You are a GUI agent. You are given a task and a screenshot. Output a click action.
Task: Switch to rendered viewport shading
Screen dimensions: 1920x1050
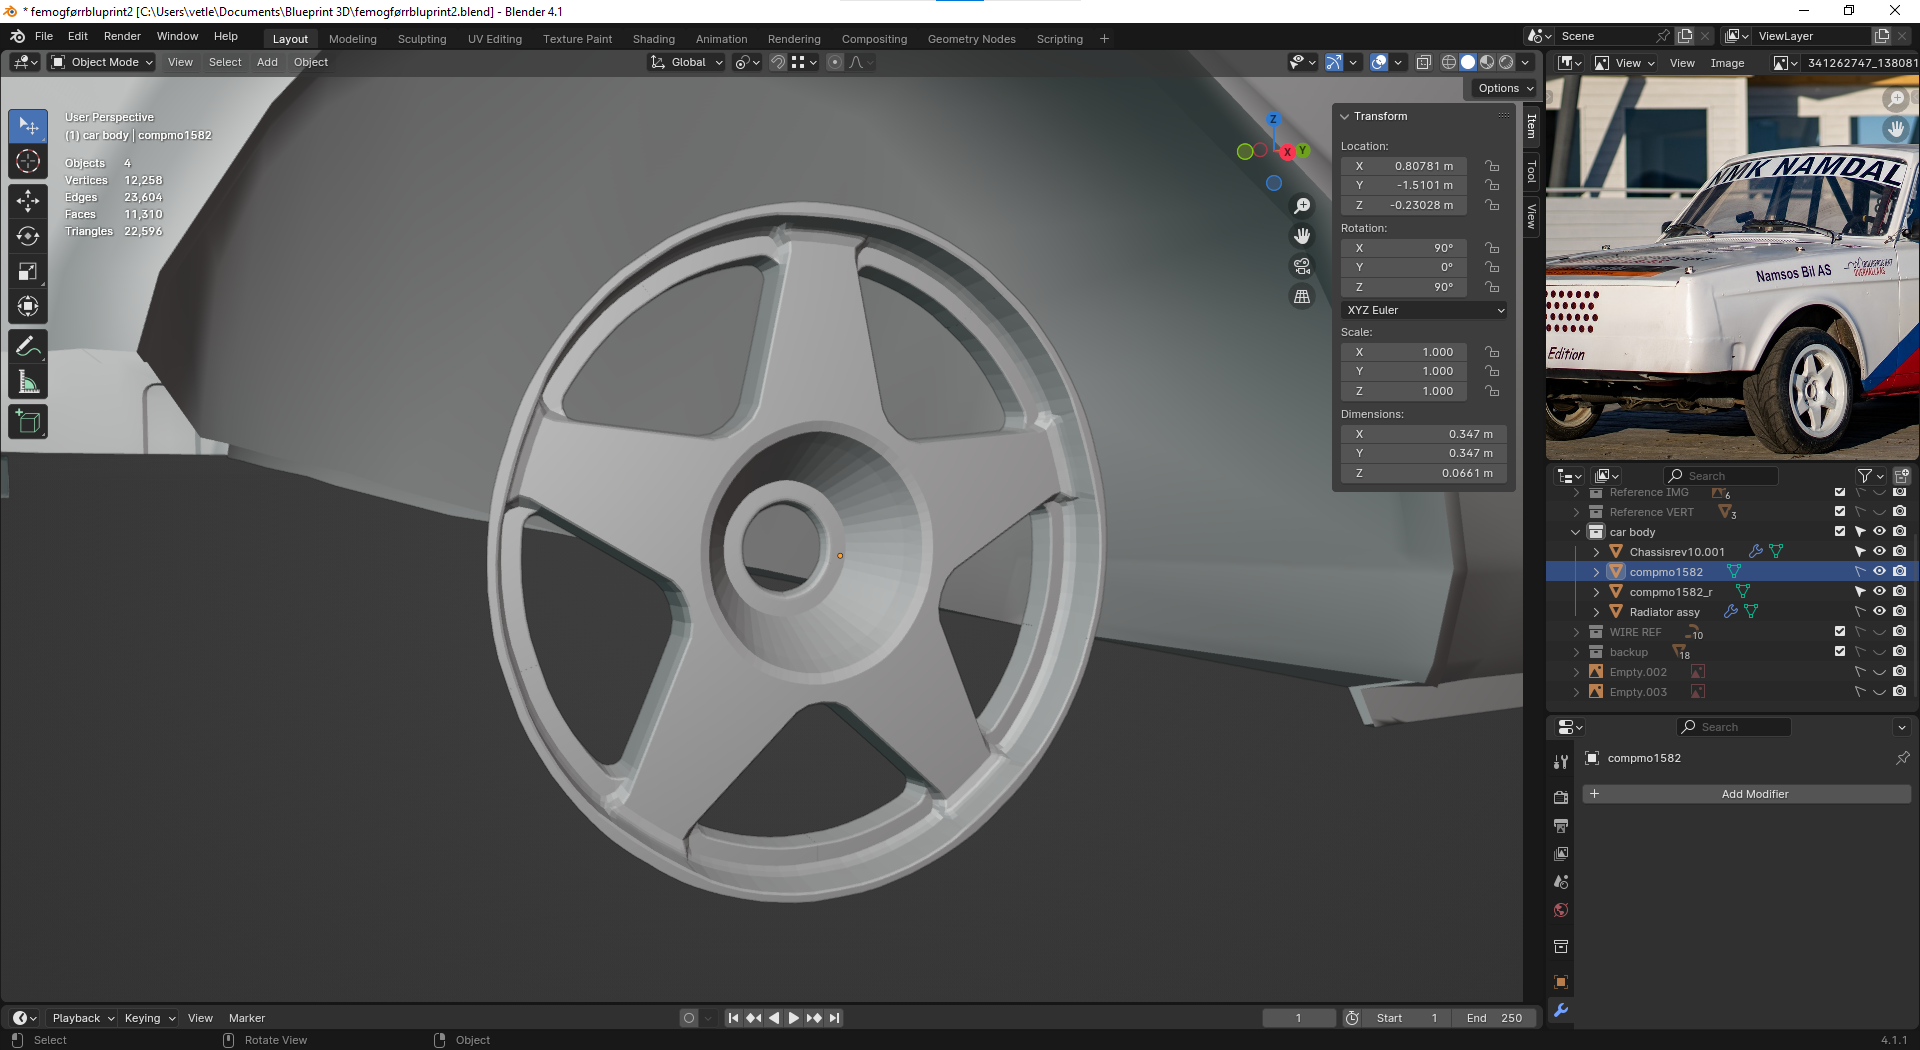pyautogui.click(x=1506, y=62)
